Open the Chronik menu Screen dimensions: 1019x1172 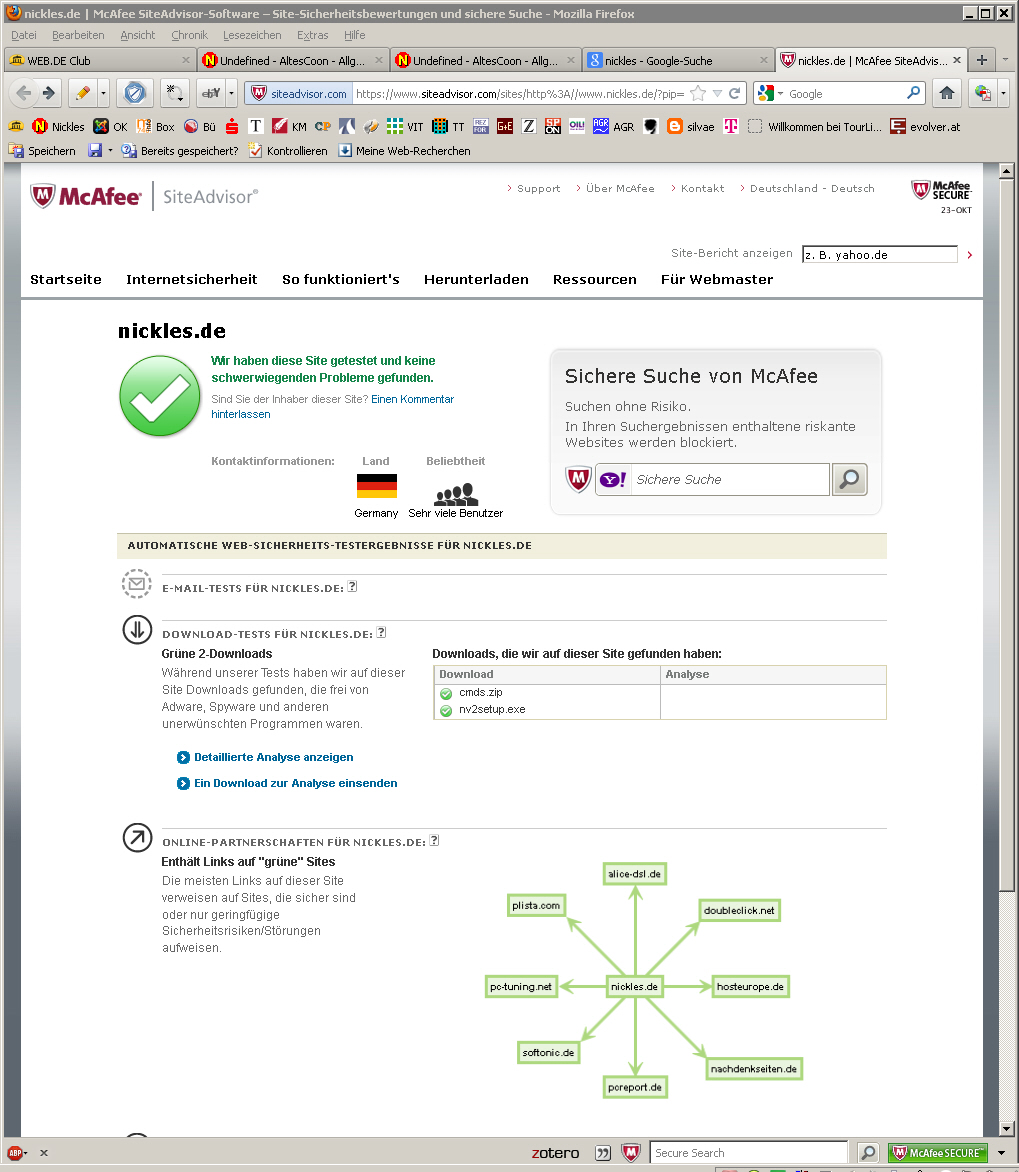189,35
